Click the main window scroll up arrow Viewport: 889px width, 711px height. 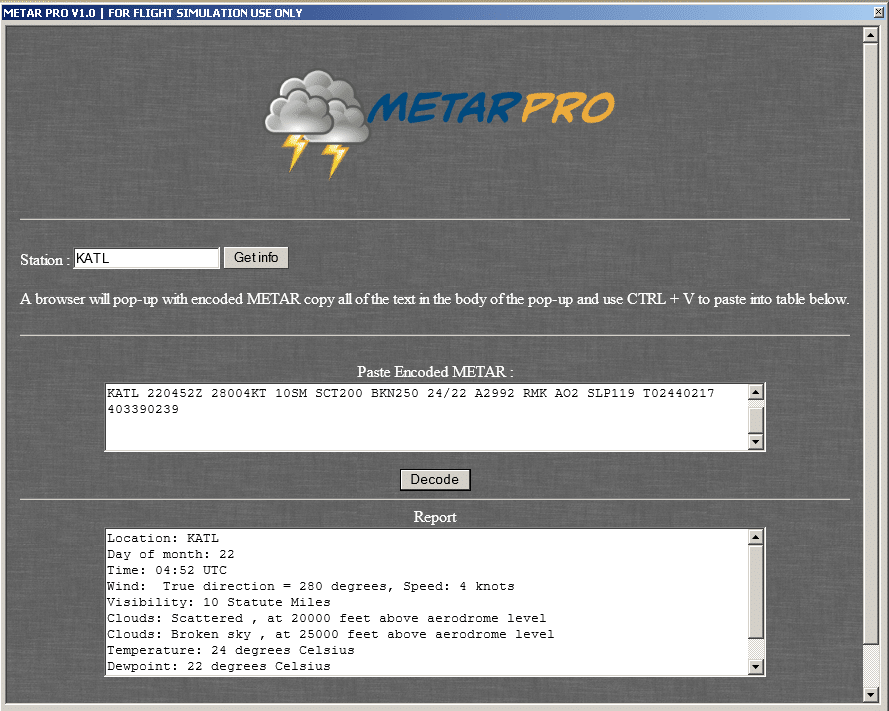(869, 35)
